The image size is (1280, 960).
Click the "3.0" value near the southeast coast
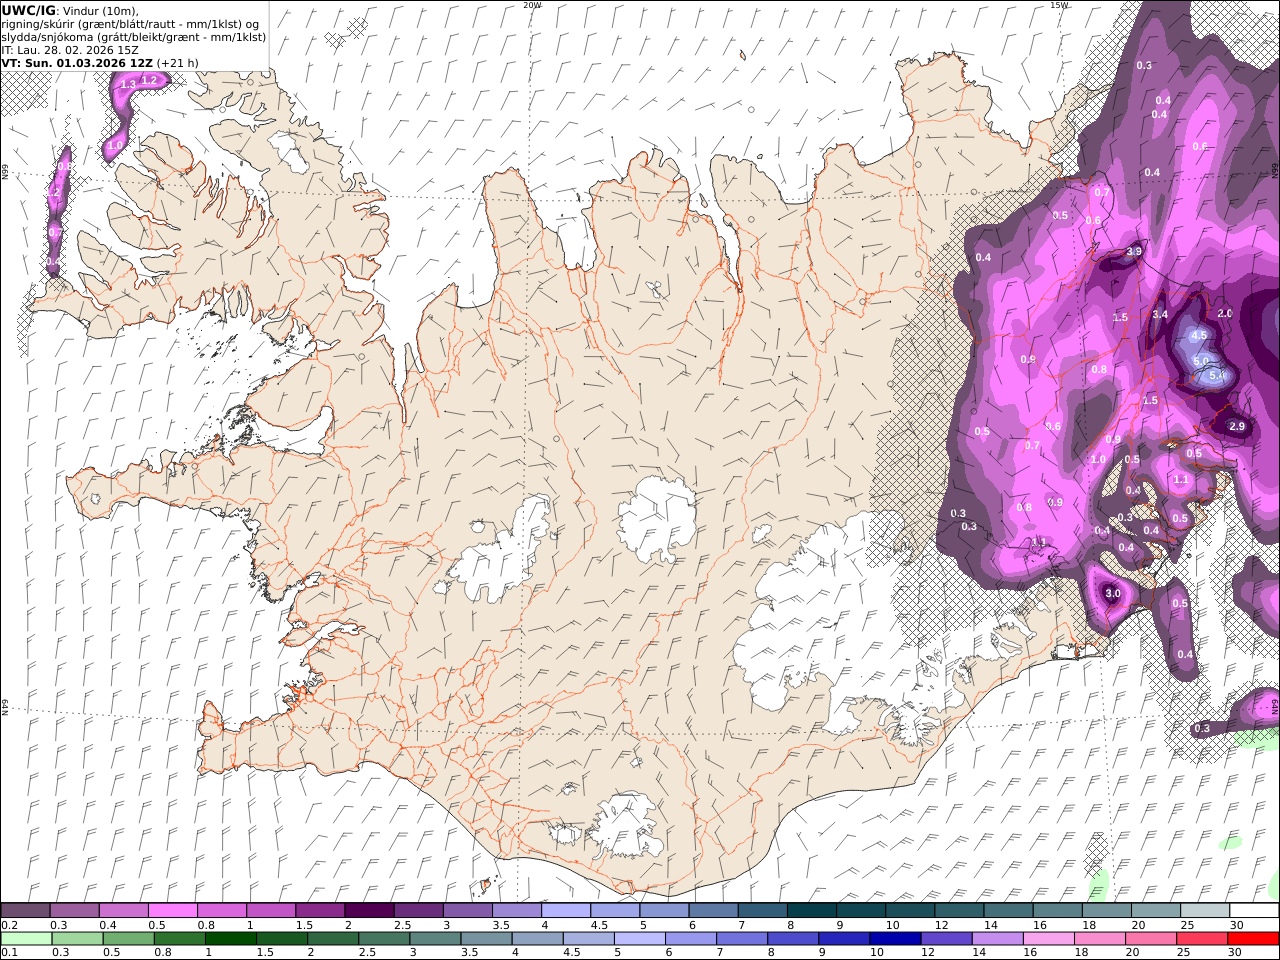(1113, 594)
